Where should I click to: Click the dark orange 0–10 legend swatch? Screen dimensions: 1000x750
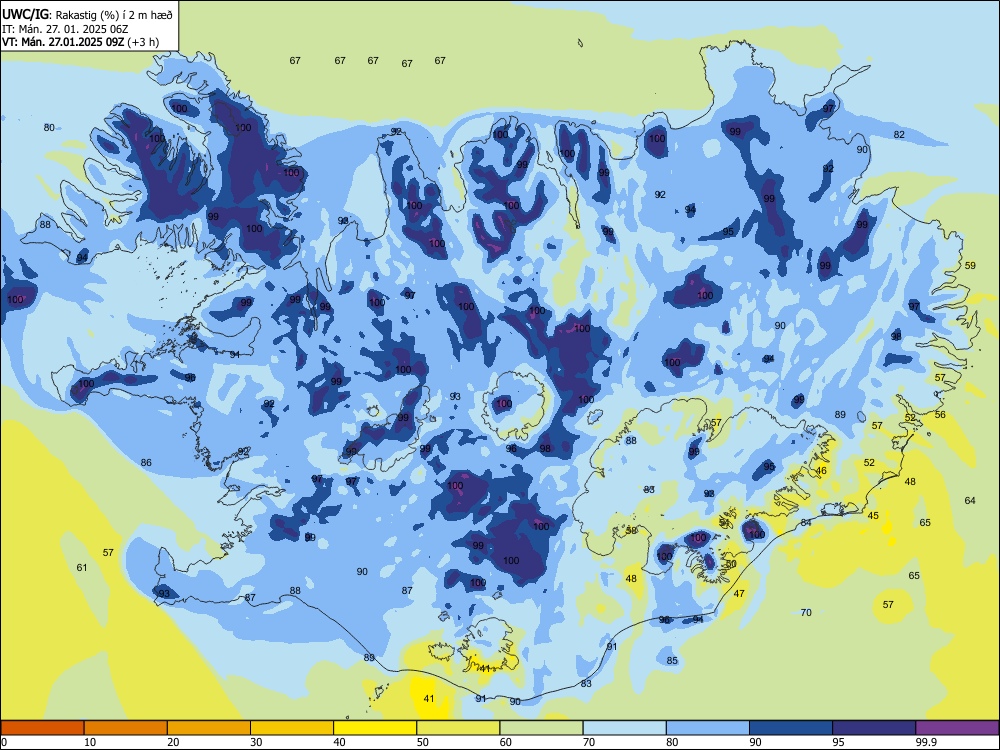pyautogui.click(x=43, y=728)
